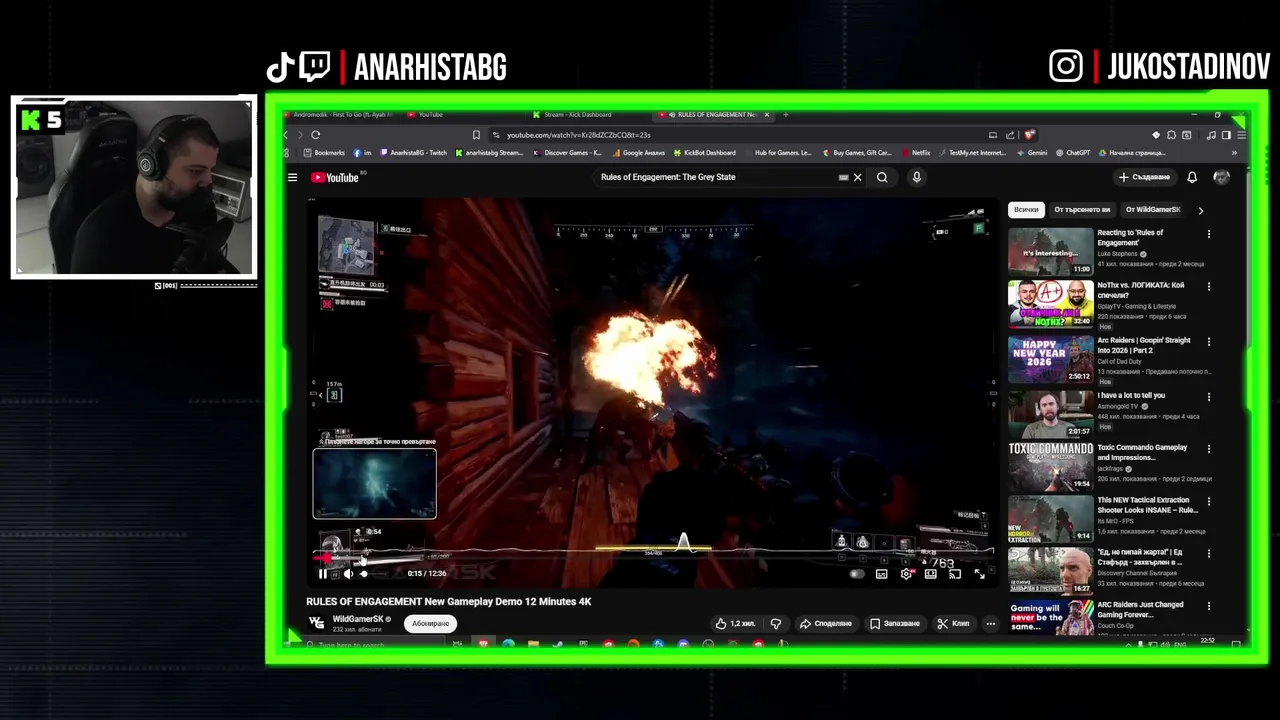The height and width of the screenshot is (720, 1280).
Task: Click the video progress bar scrubber
Action: click(326, 558)
